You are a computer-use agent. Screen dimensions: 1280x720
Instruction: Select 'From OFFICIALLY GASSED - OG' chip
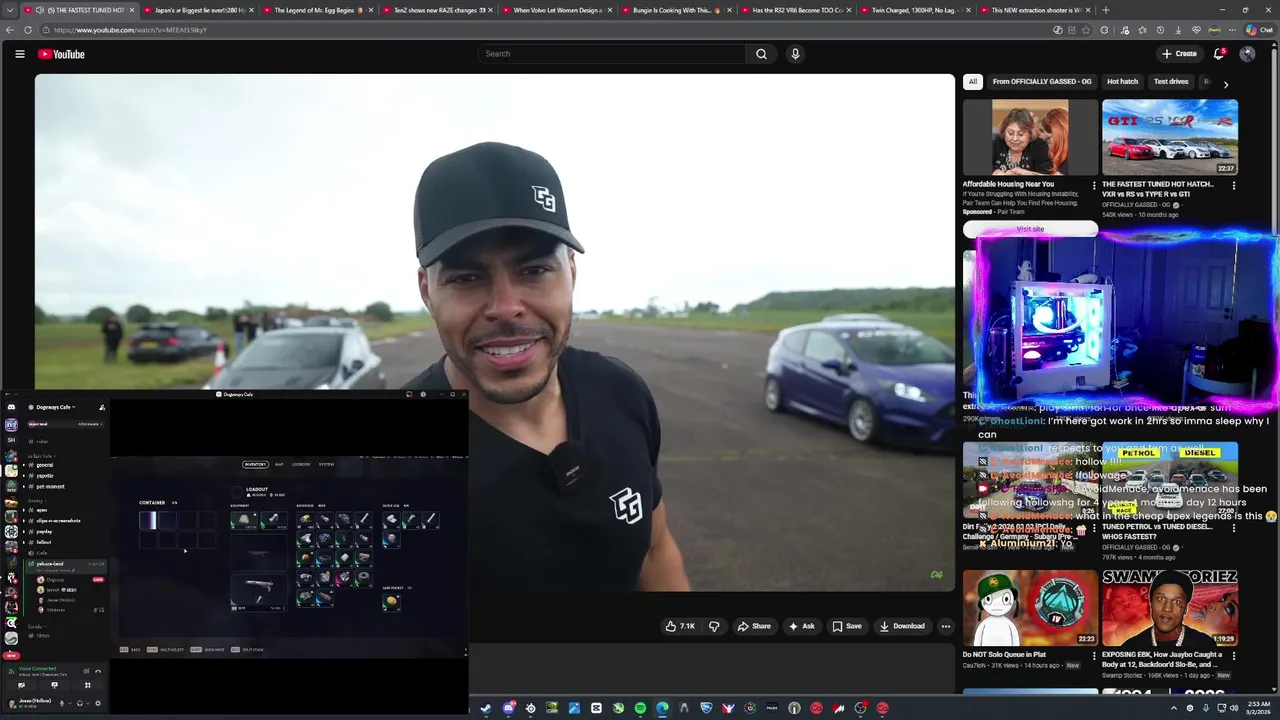click(1042, 82)
